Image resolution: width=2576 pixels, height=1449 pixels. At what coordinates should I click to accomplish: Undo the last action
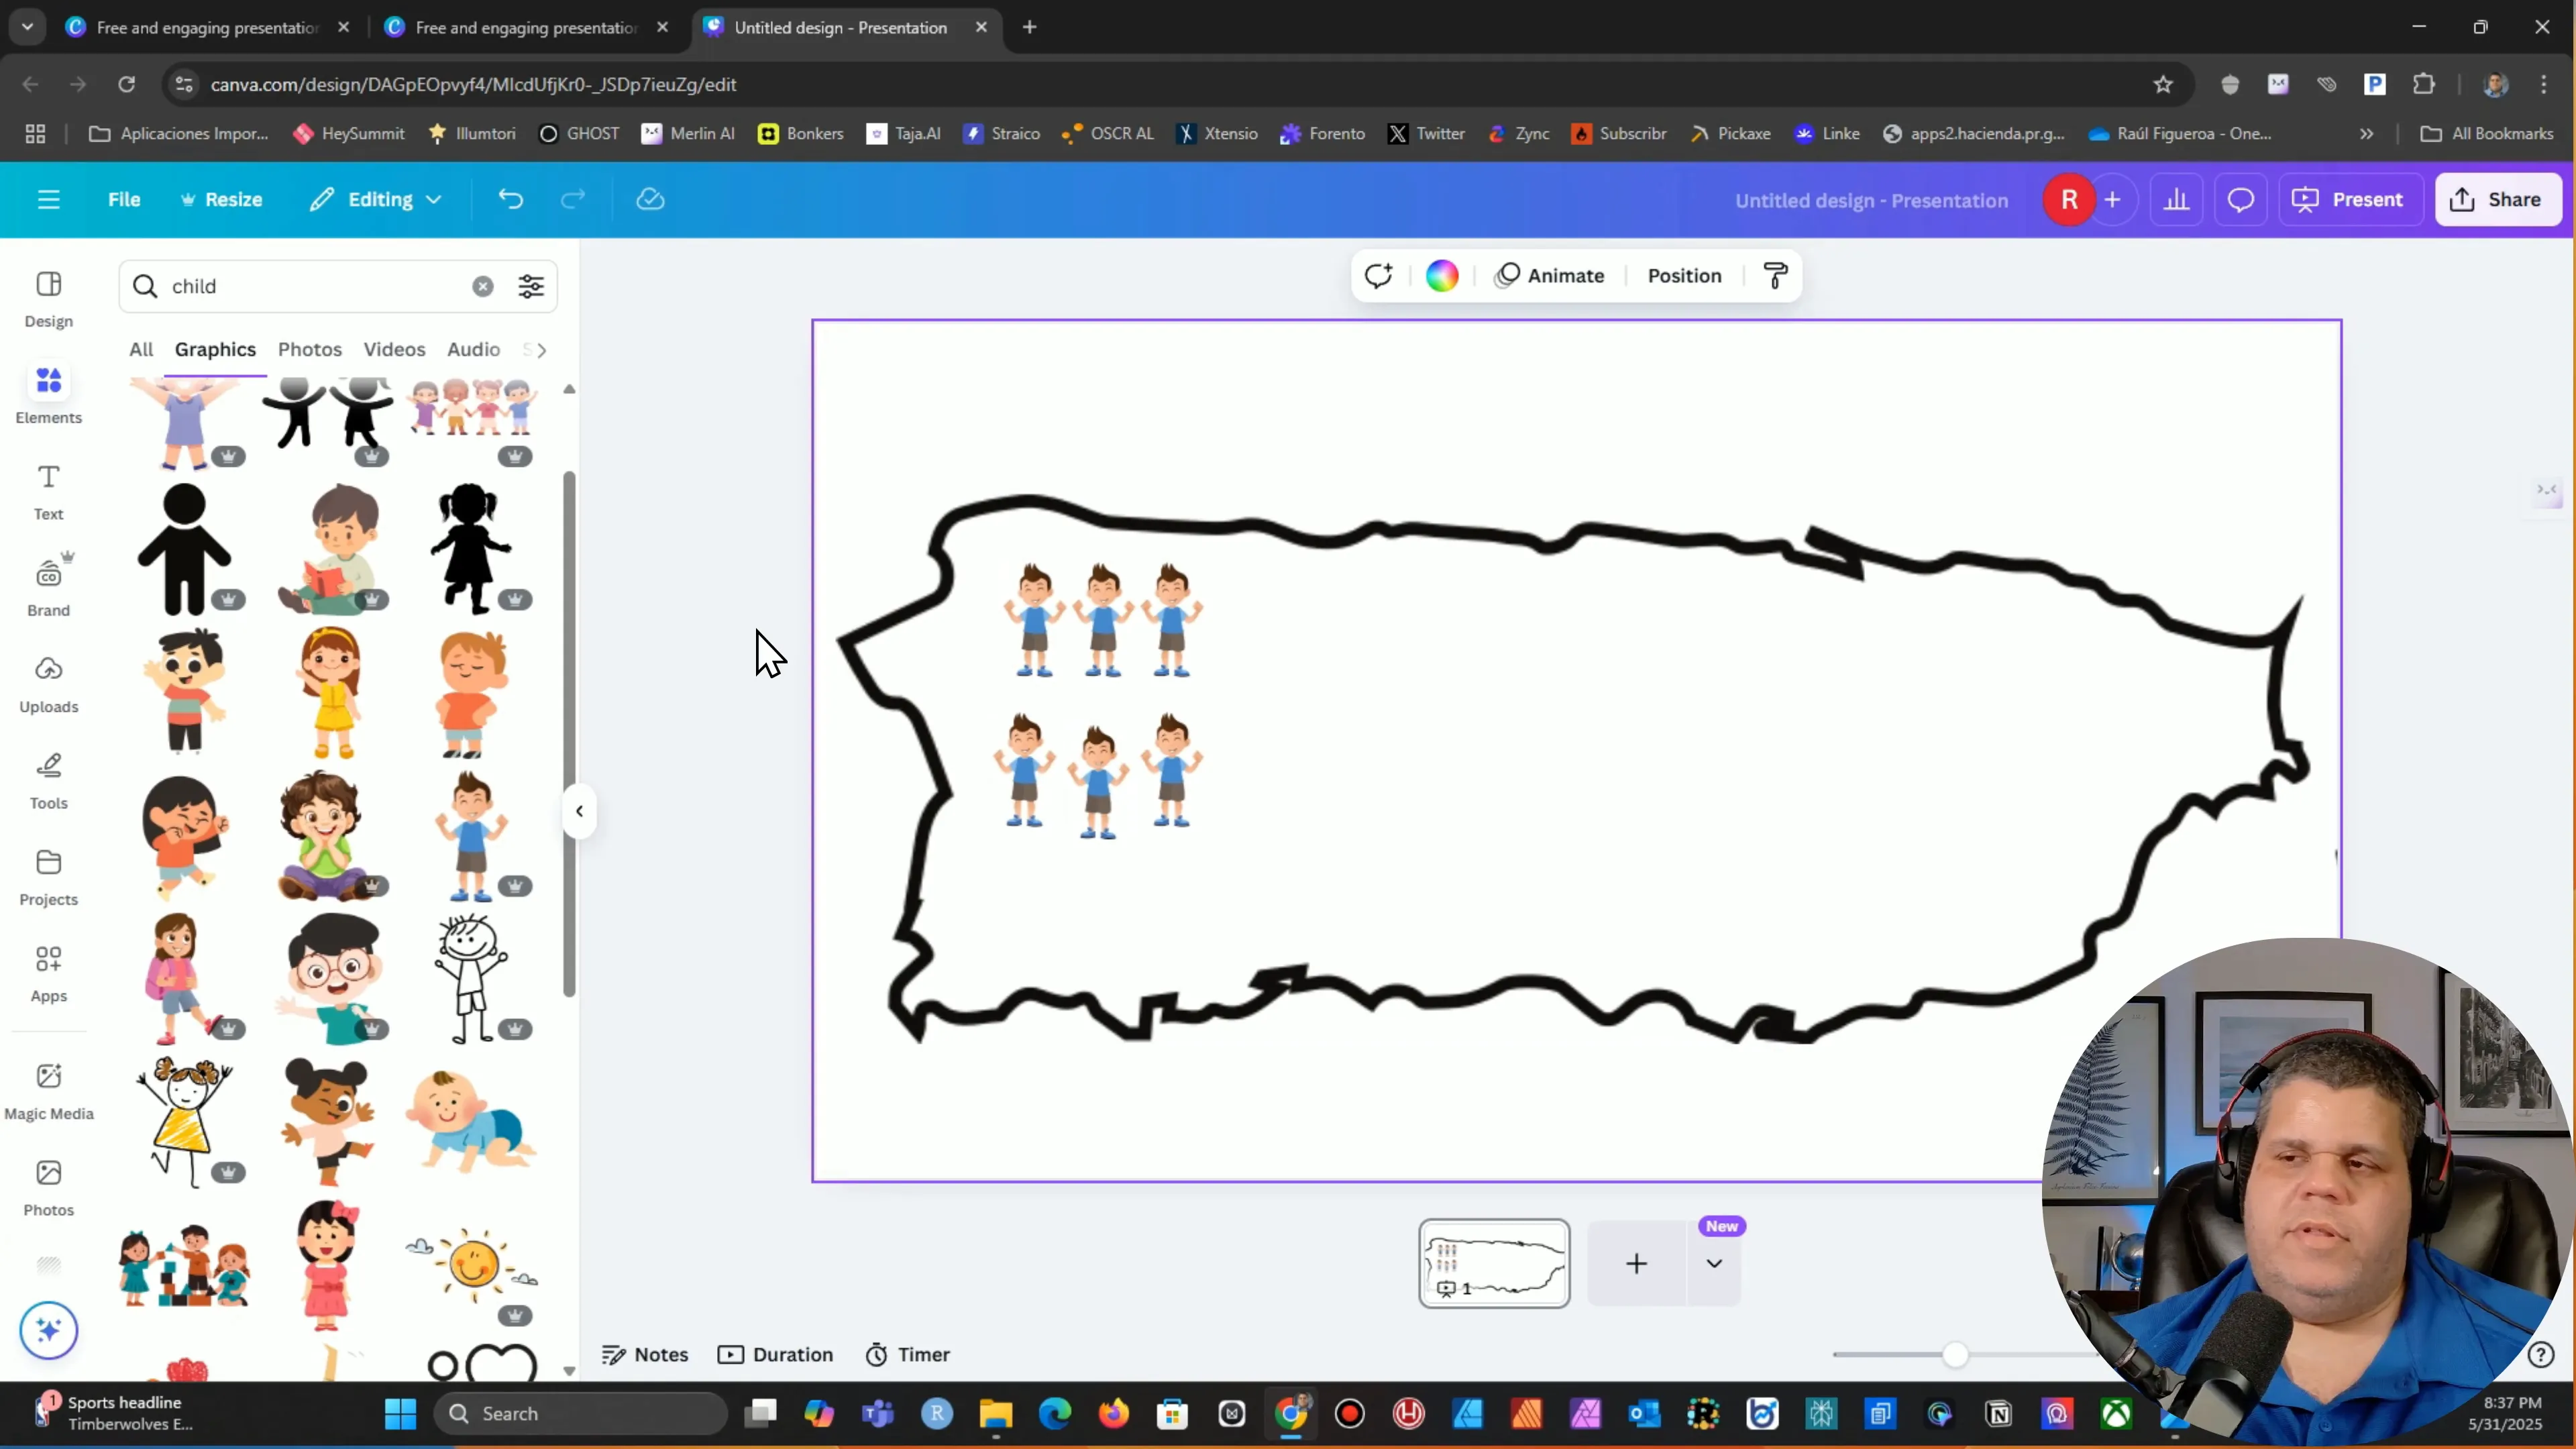pos(510,199)
